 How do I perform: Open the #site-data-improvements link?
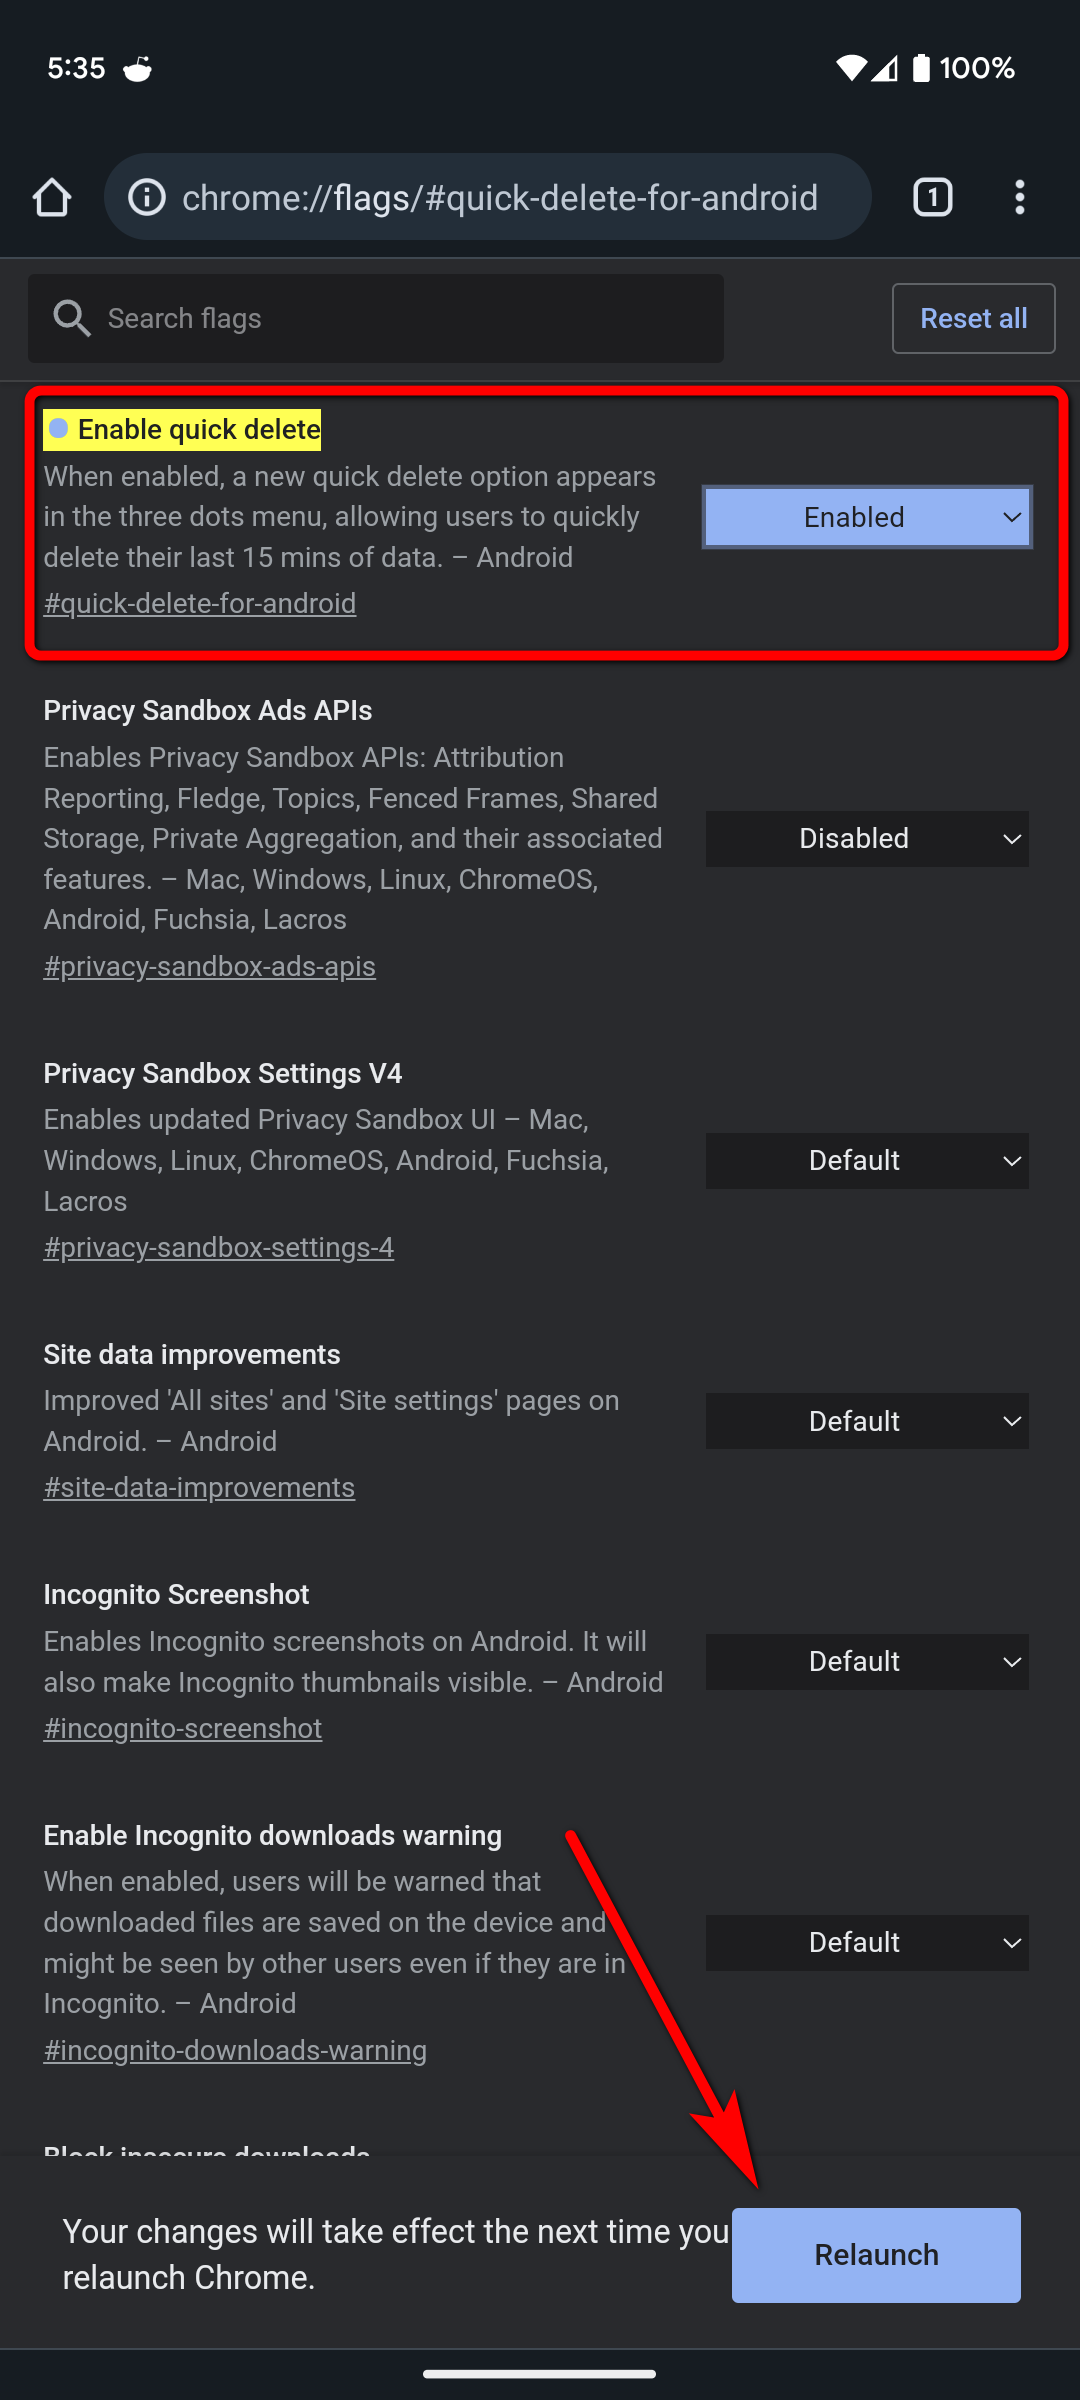pyautogui.click(x=199, y=1487)
